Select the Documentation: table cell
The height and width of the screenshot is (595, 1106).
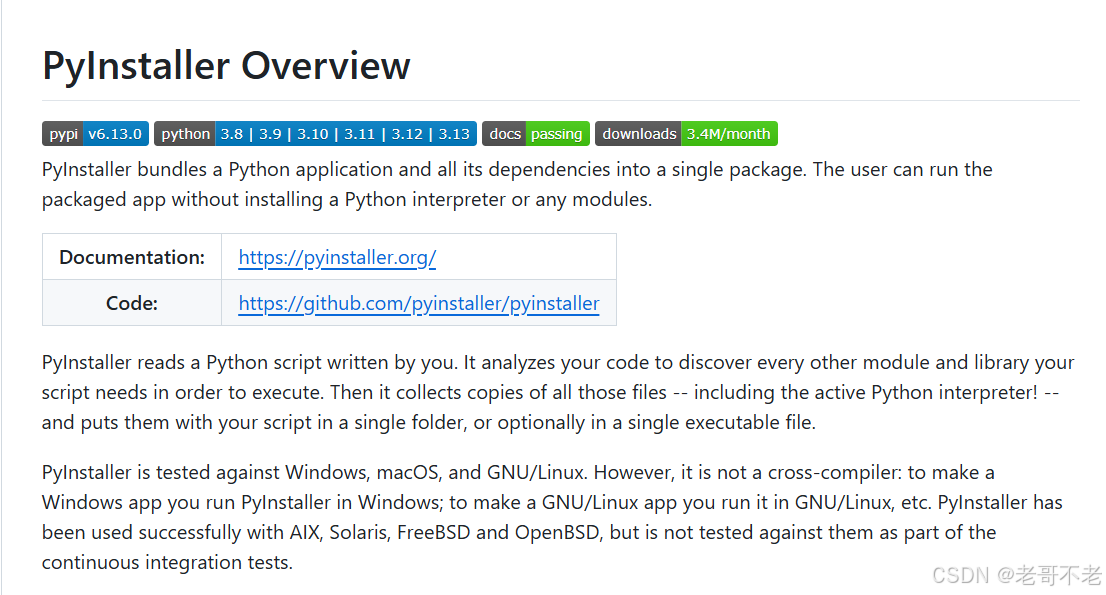click(132, 257)
